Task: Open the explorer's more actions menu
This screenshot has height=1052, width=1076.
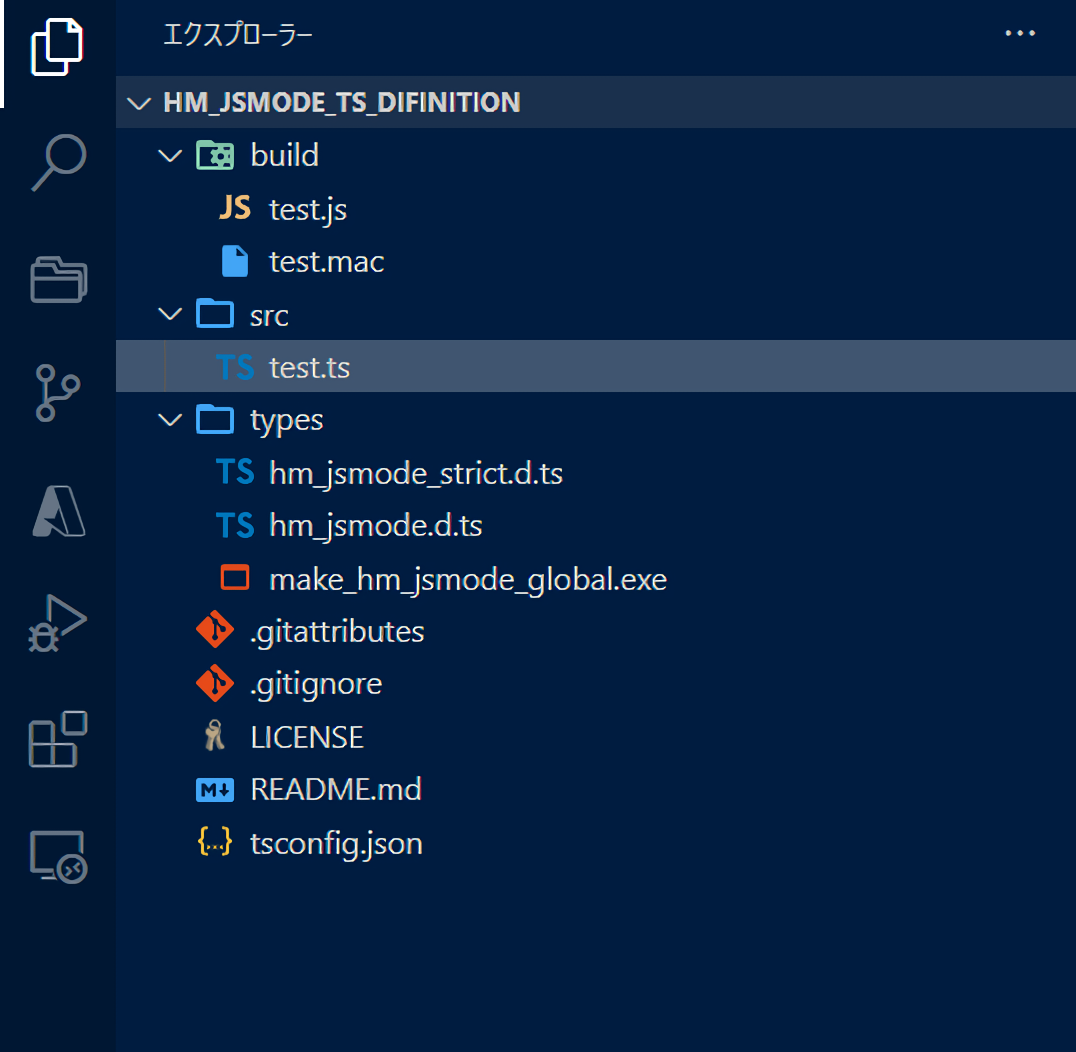Action: (x=1019, y=34)
